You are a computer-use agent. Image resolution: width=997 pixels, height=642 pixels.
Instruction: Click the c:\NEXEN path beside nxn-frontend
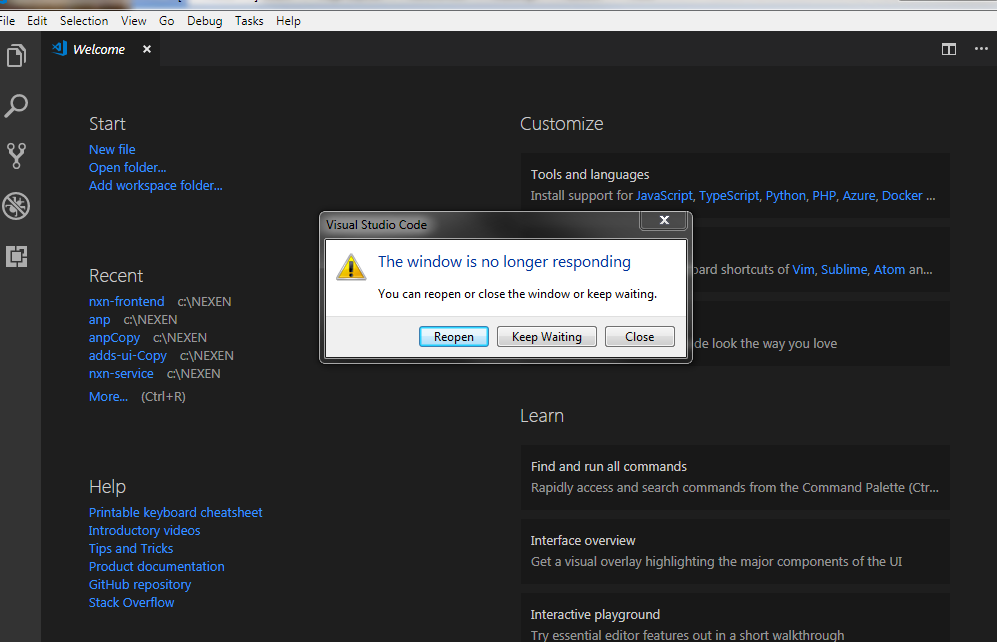204,301
